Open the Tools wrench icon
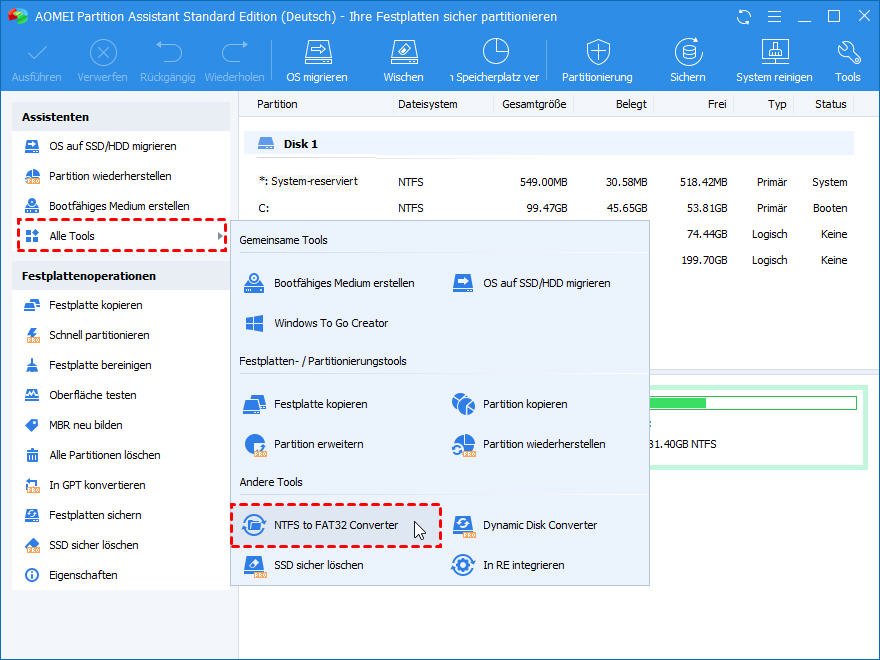Image resolution: width=880 pixels, height=660 pixels. tap(848, 53)
